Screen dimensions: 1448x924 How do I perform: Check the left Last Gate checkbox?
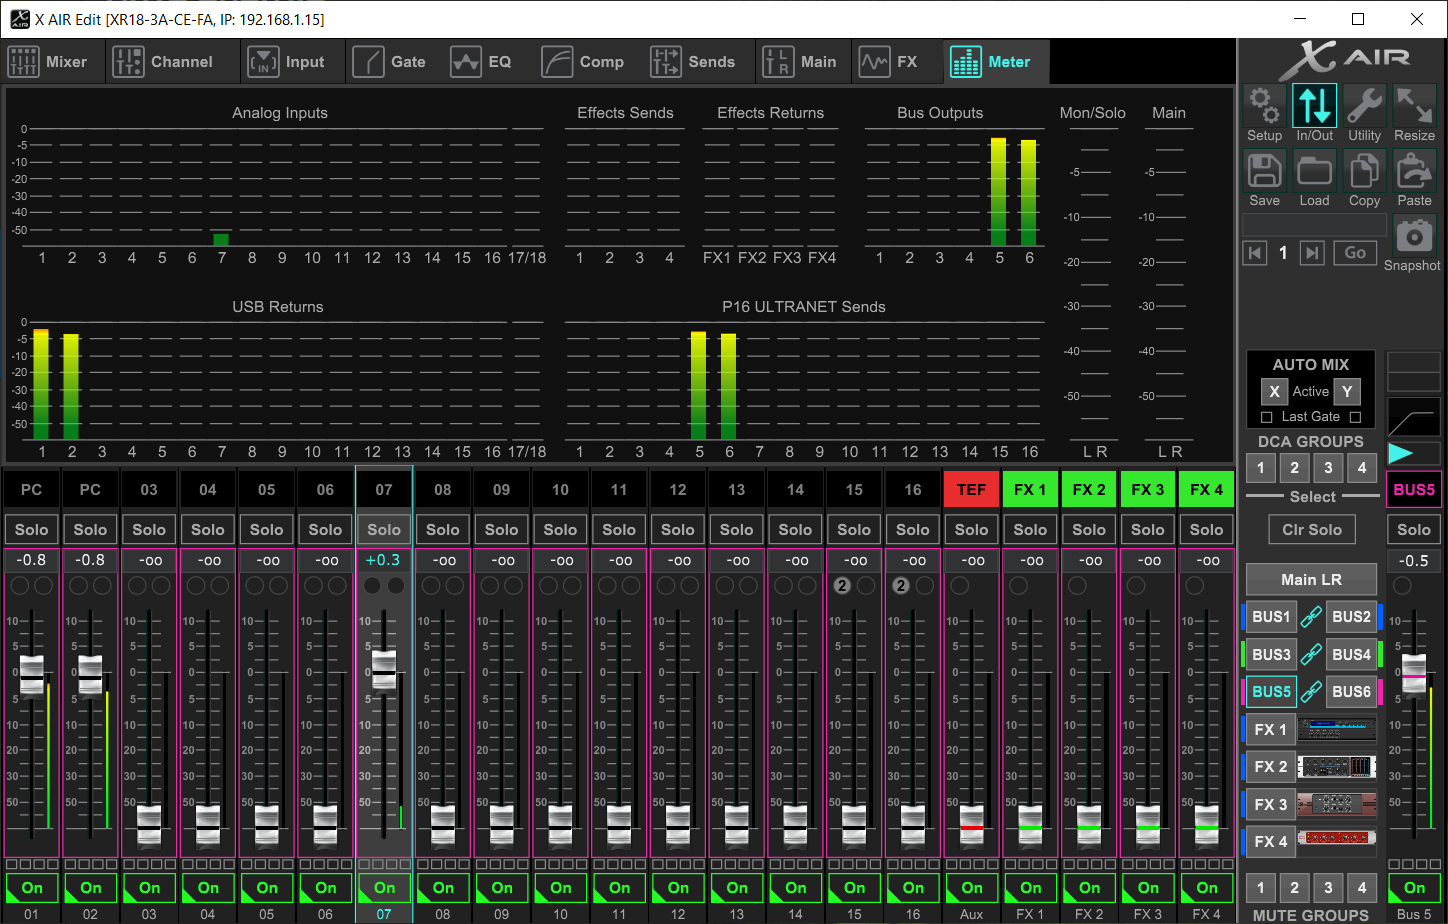tap(1267, 417)
